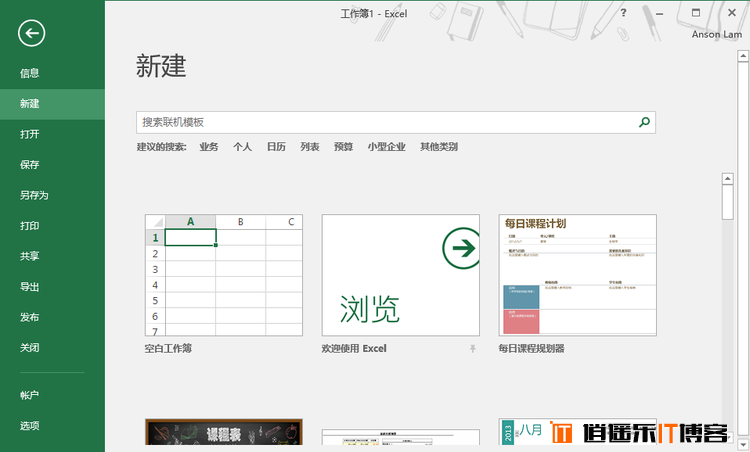Screen dimensions: 750x452
Task: Click the Anson Lam account name
Action: (717, 34)
